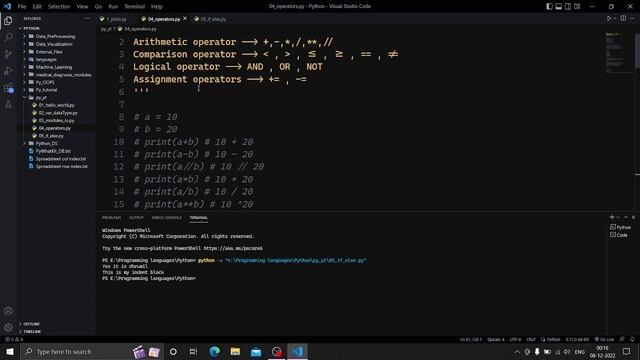Open Explorer panel more actions ellipsis
640x360 pixels.
[x=87, y=18]
